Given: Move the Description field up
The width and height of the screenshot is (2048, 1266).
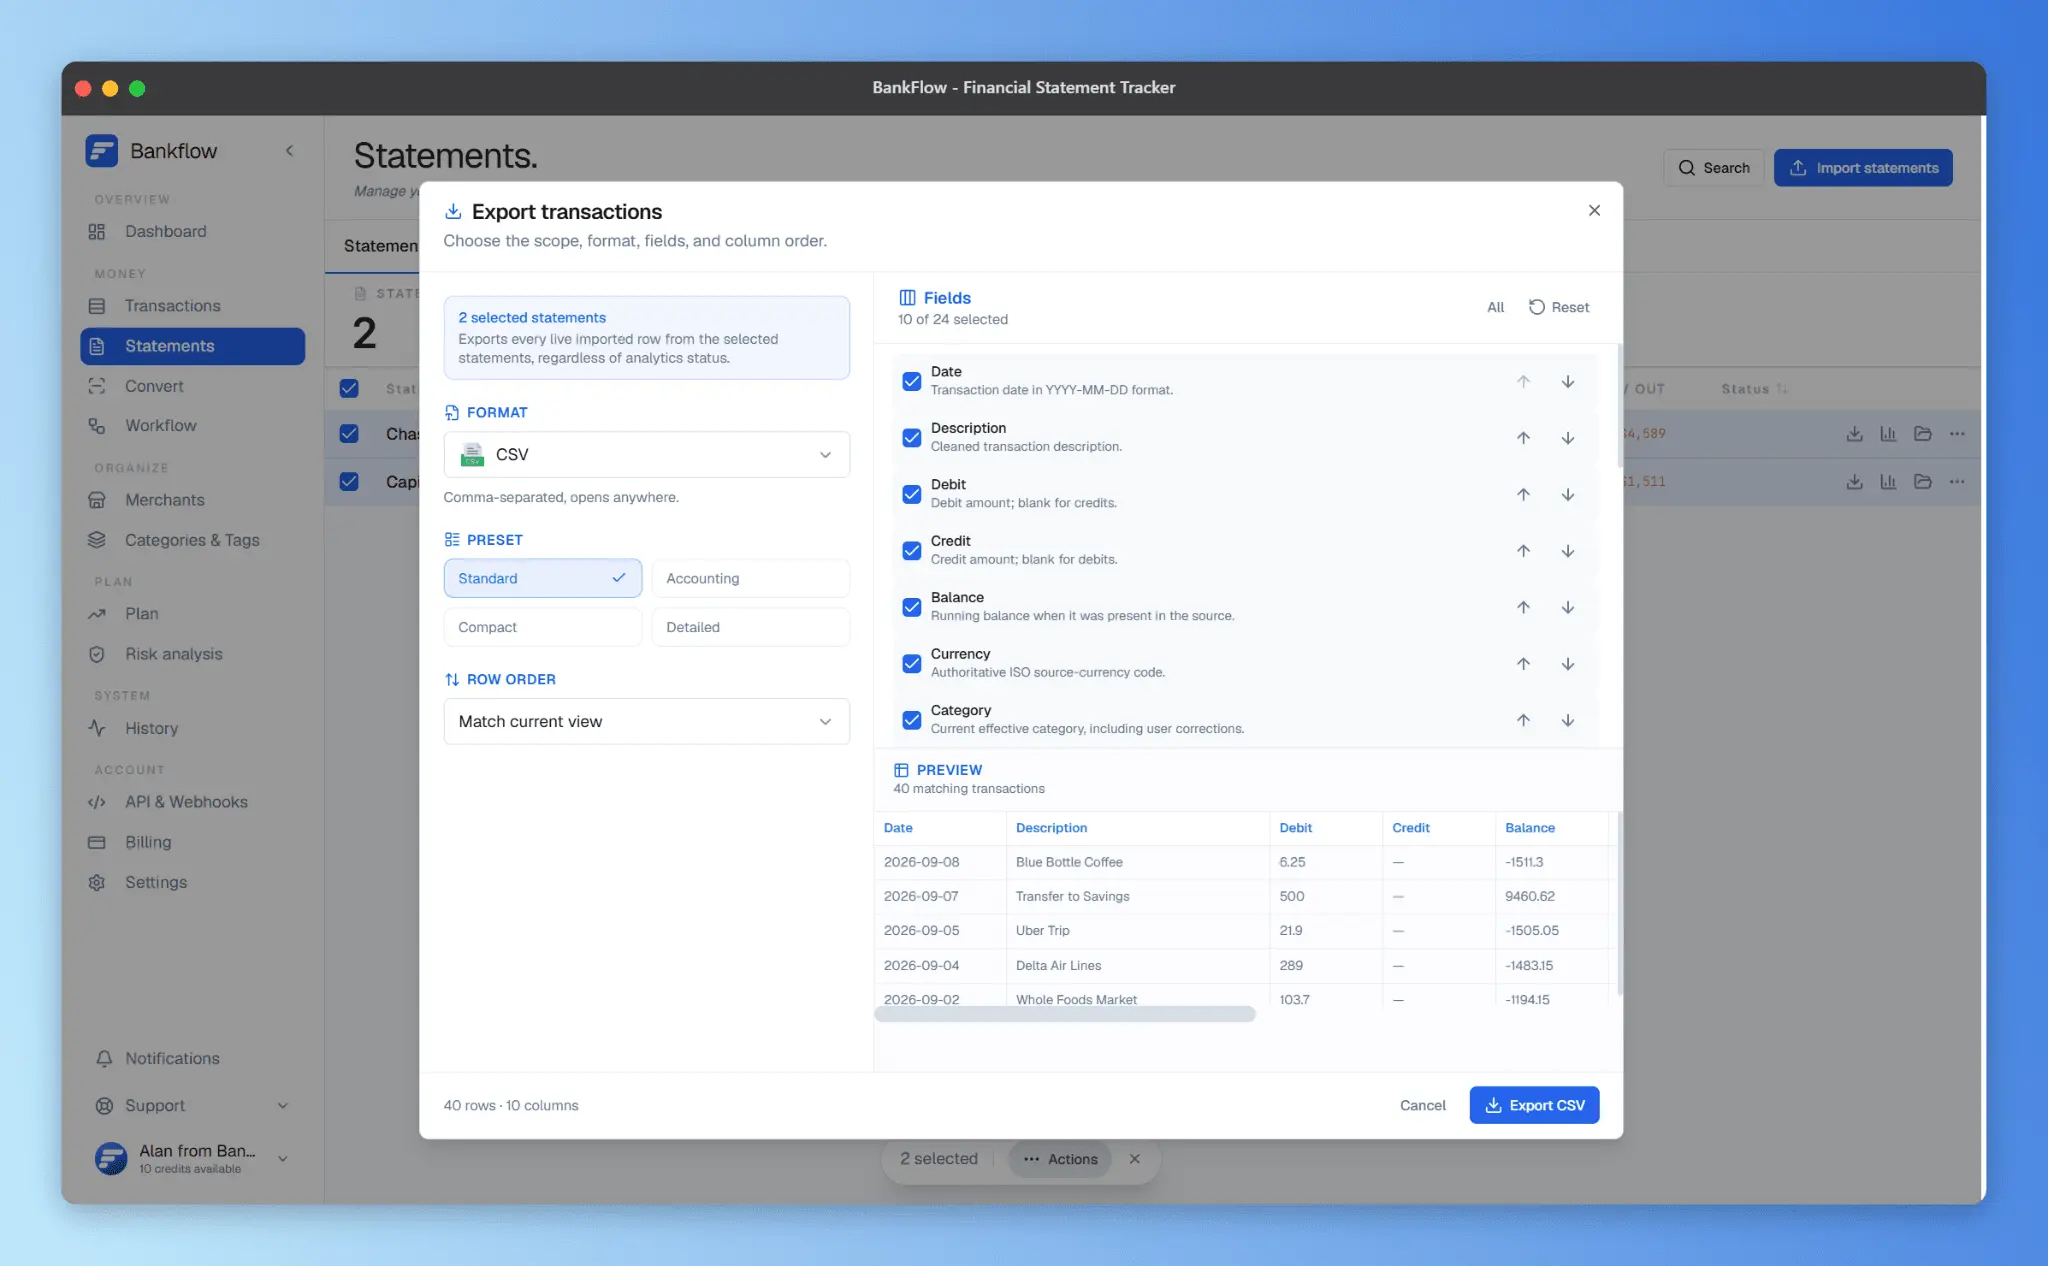Looking at the screenshot, I should click(x=1523, y=438).
